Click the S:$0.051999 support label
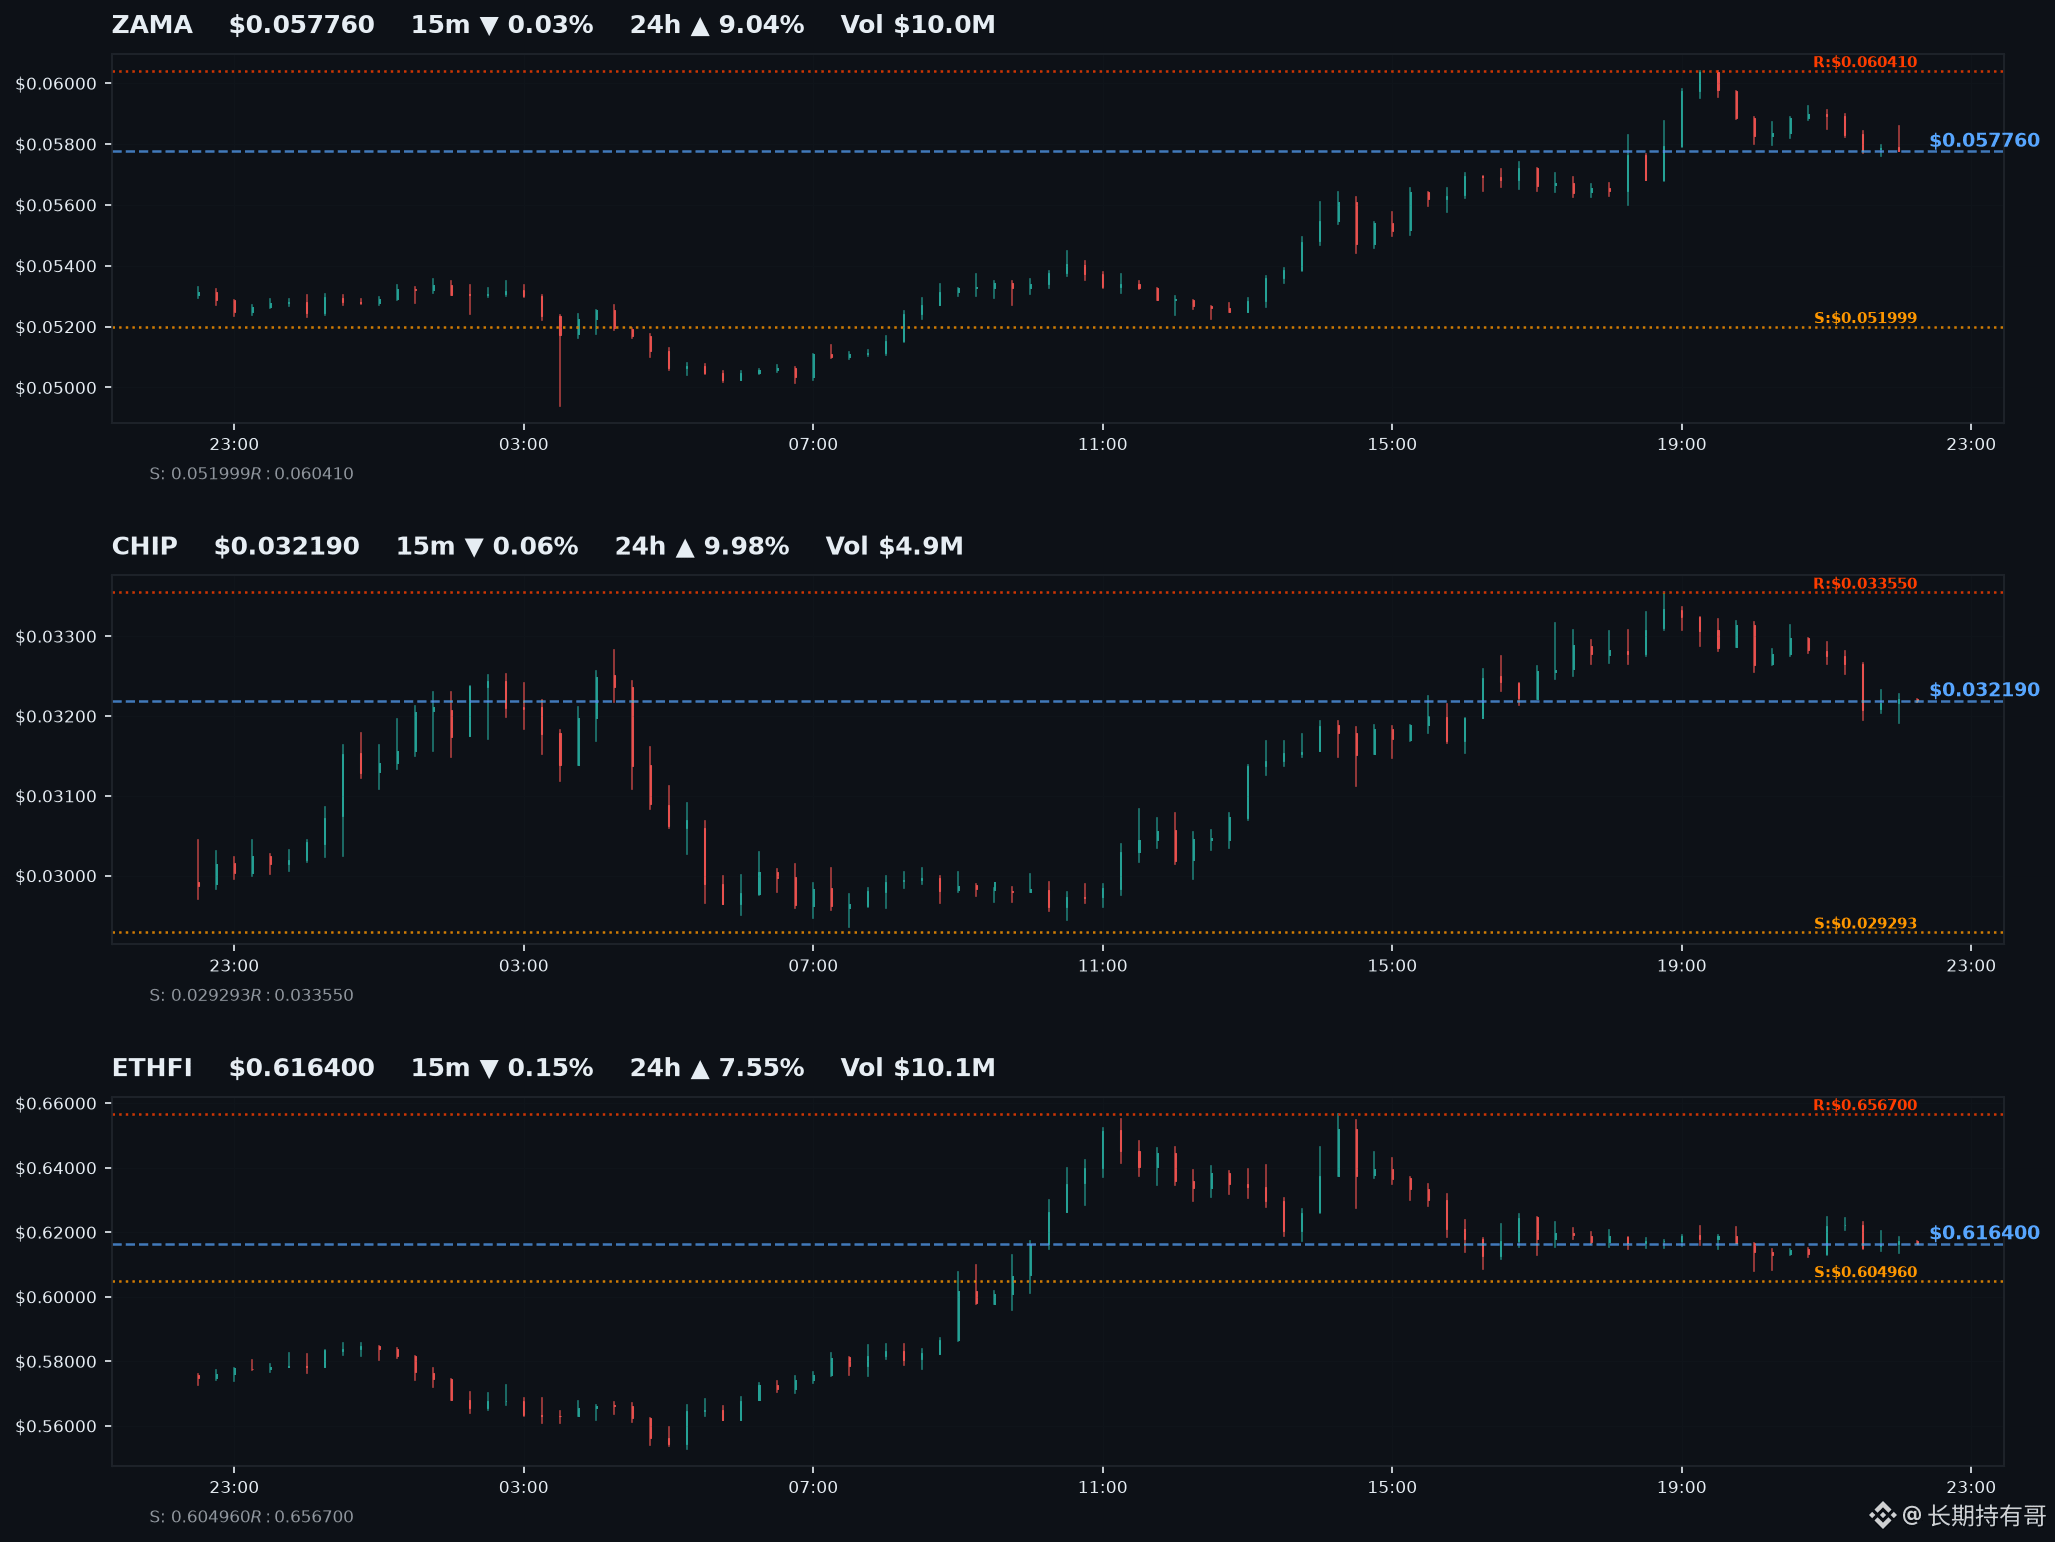The width and height of the screenshot is (2055, 1542). click(1865, 318)
